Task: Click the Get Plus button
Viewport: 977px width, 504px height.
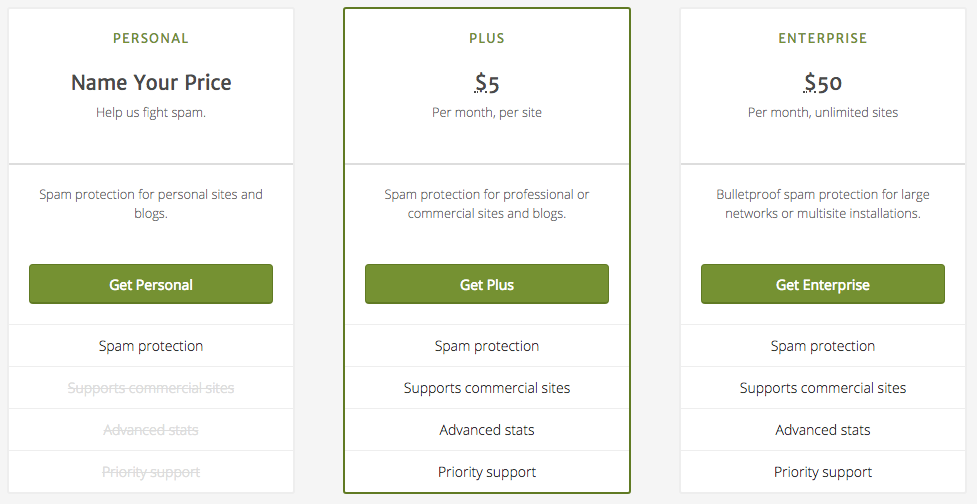Action: coord(487,284)
